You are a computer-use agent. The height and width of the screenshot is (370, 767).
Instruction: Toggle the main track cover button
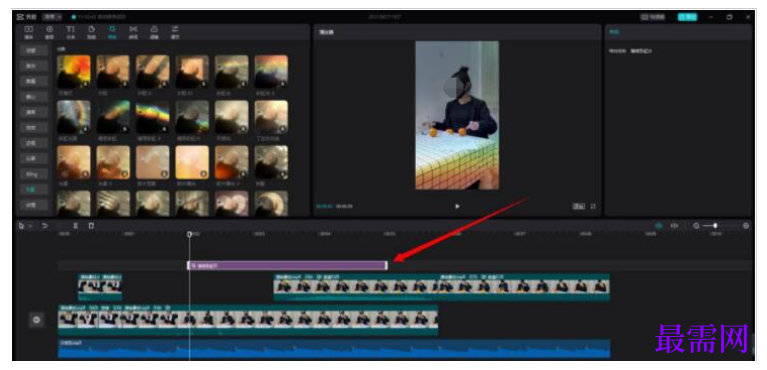(x=36, y=321)
